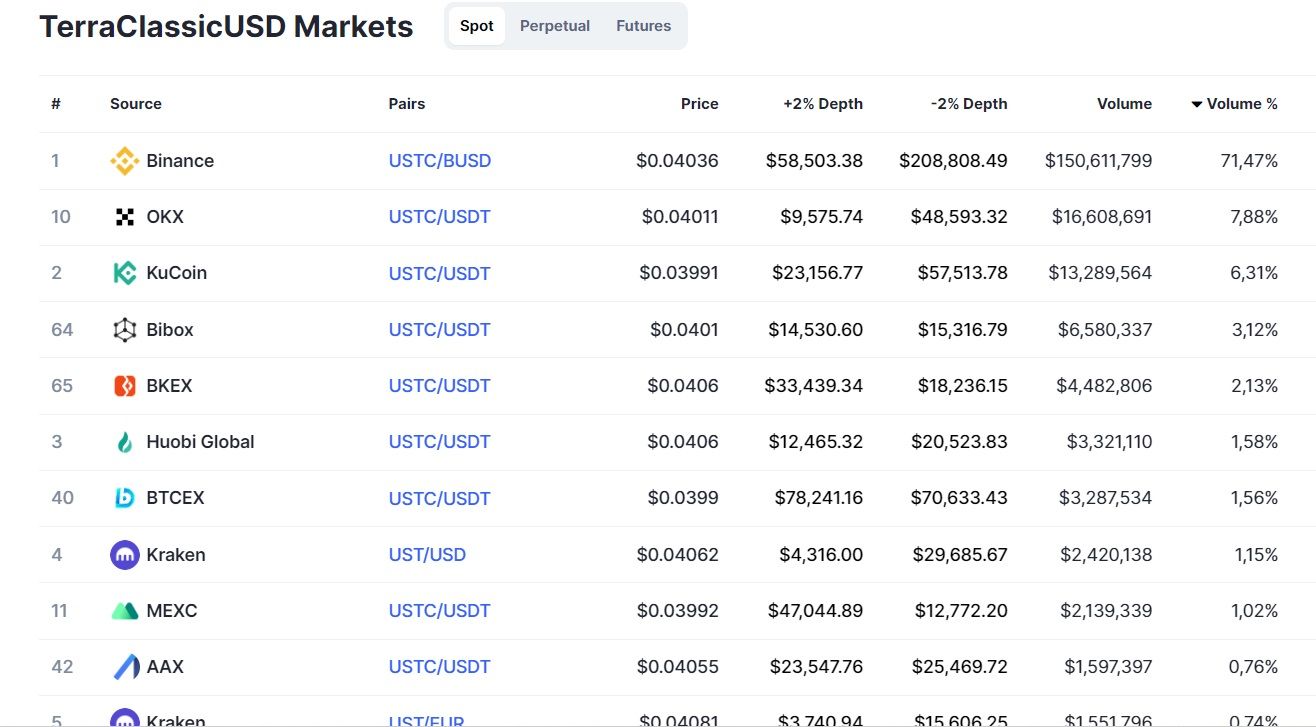The width and height of the screenshot is (1316, 727).
Task: Sort table by Price column header
Action: coord(699,104)
